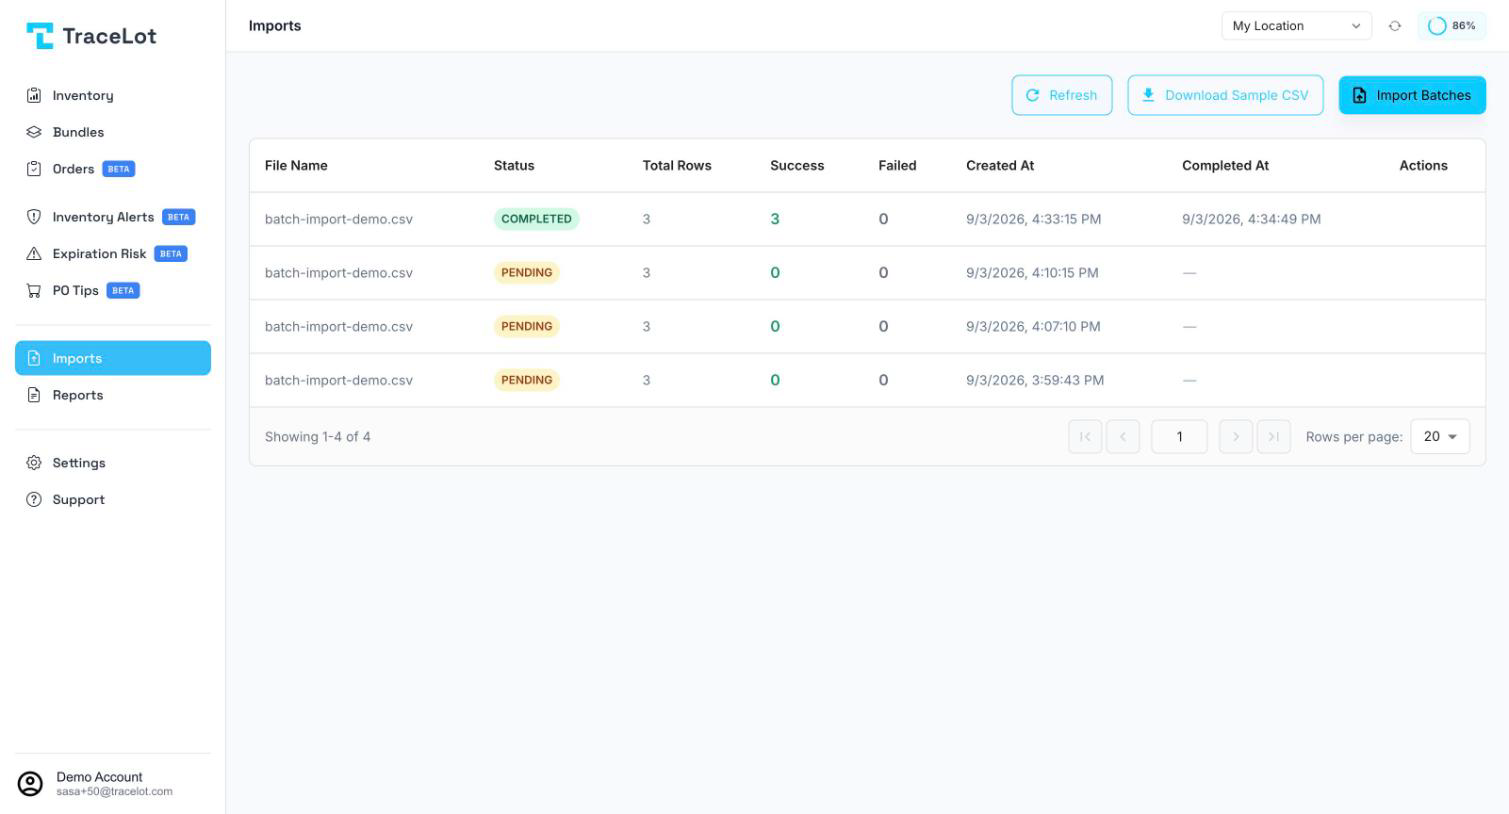Click the last page pagination icon

1274,437
